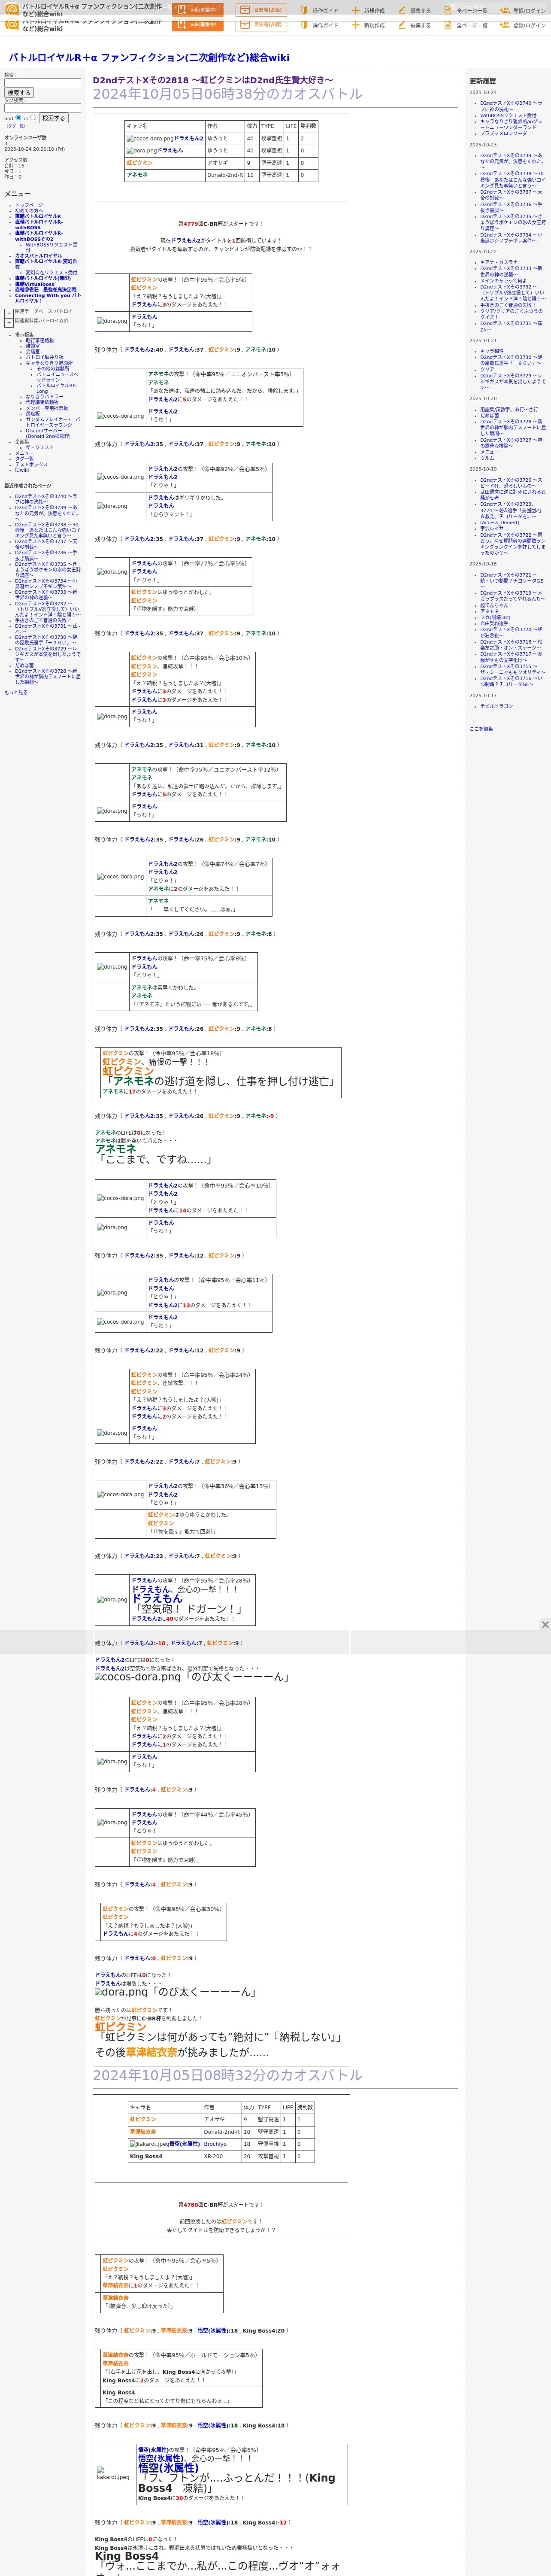This screenshot has height=2576, width=551.
Task: Go to the 雑談室 board
Action: tap(33, 346)
